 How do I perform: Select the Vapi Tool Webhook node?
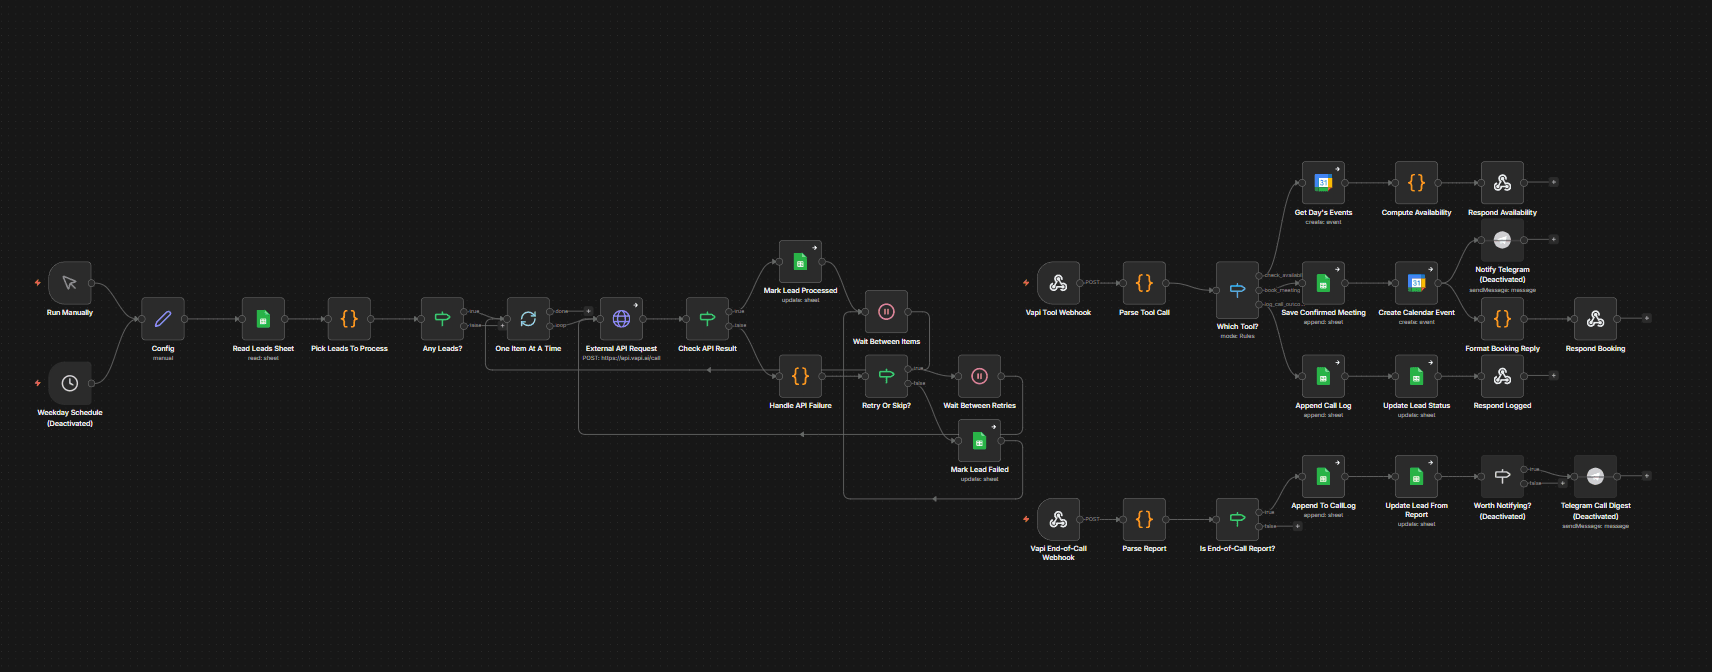(1058, 283)
